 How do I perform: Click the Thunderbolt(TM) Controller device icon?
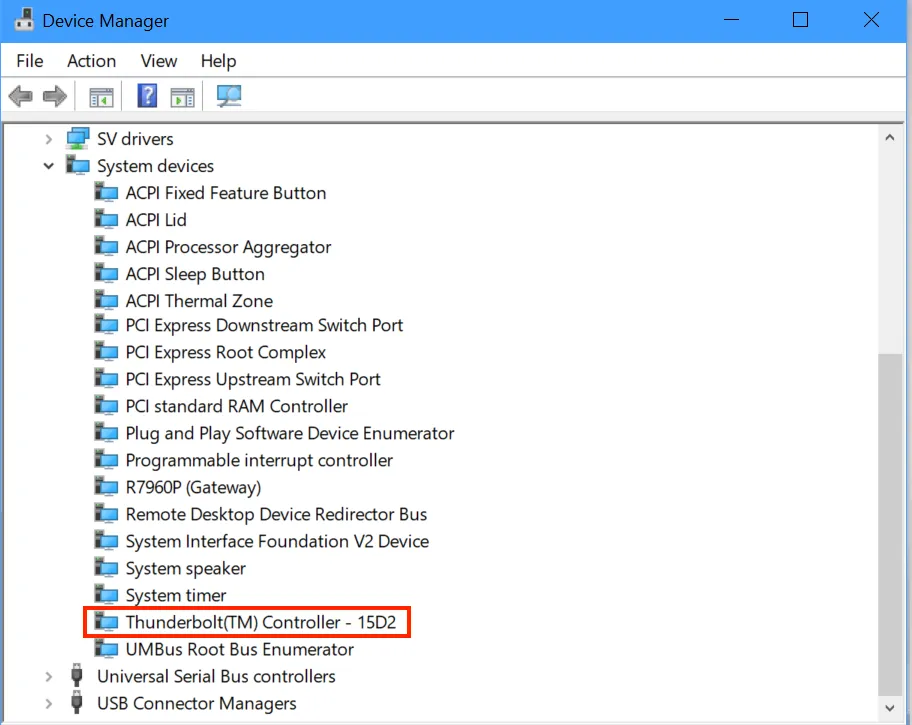[106, 621]
